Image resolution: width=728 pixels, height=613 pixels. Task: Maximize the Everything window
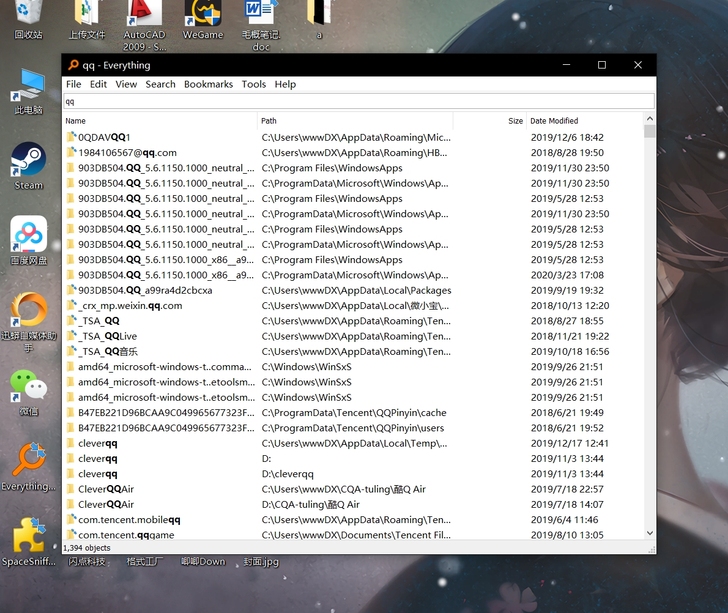coord(602,65)
